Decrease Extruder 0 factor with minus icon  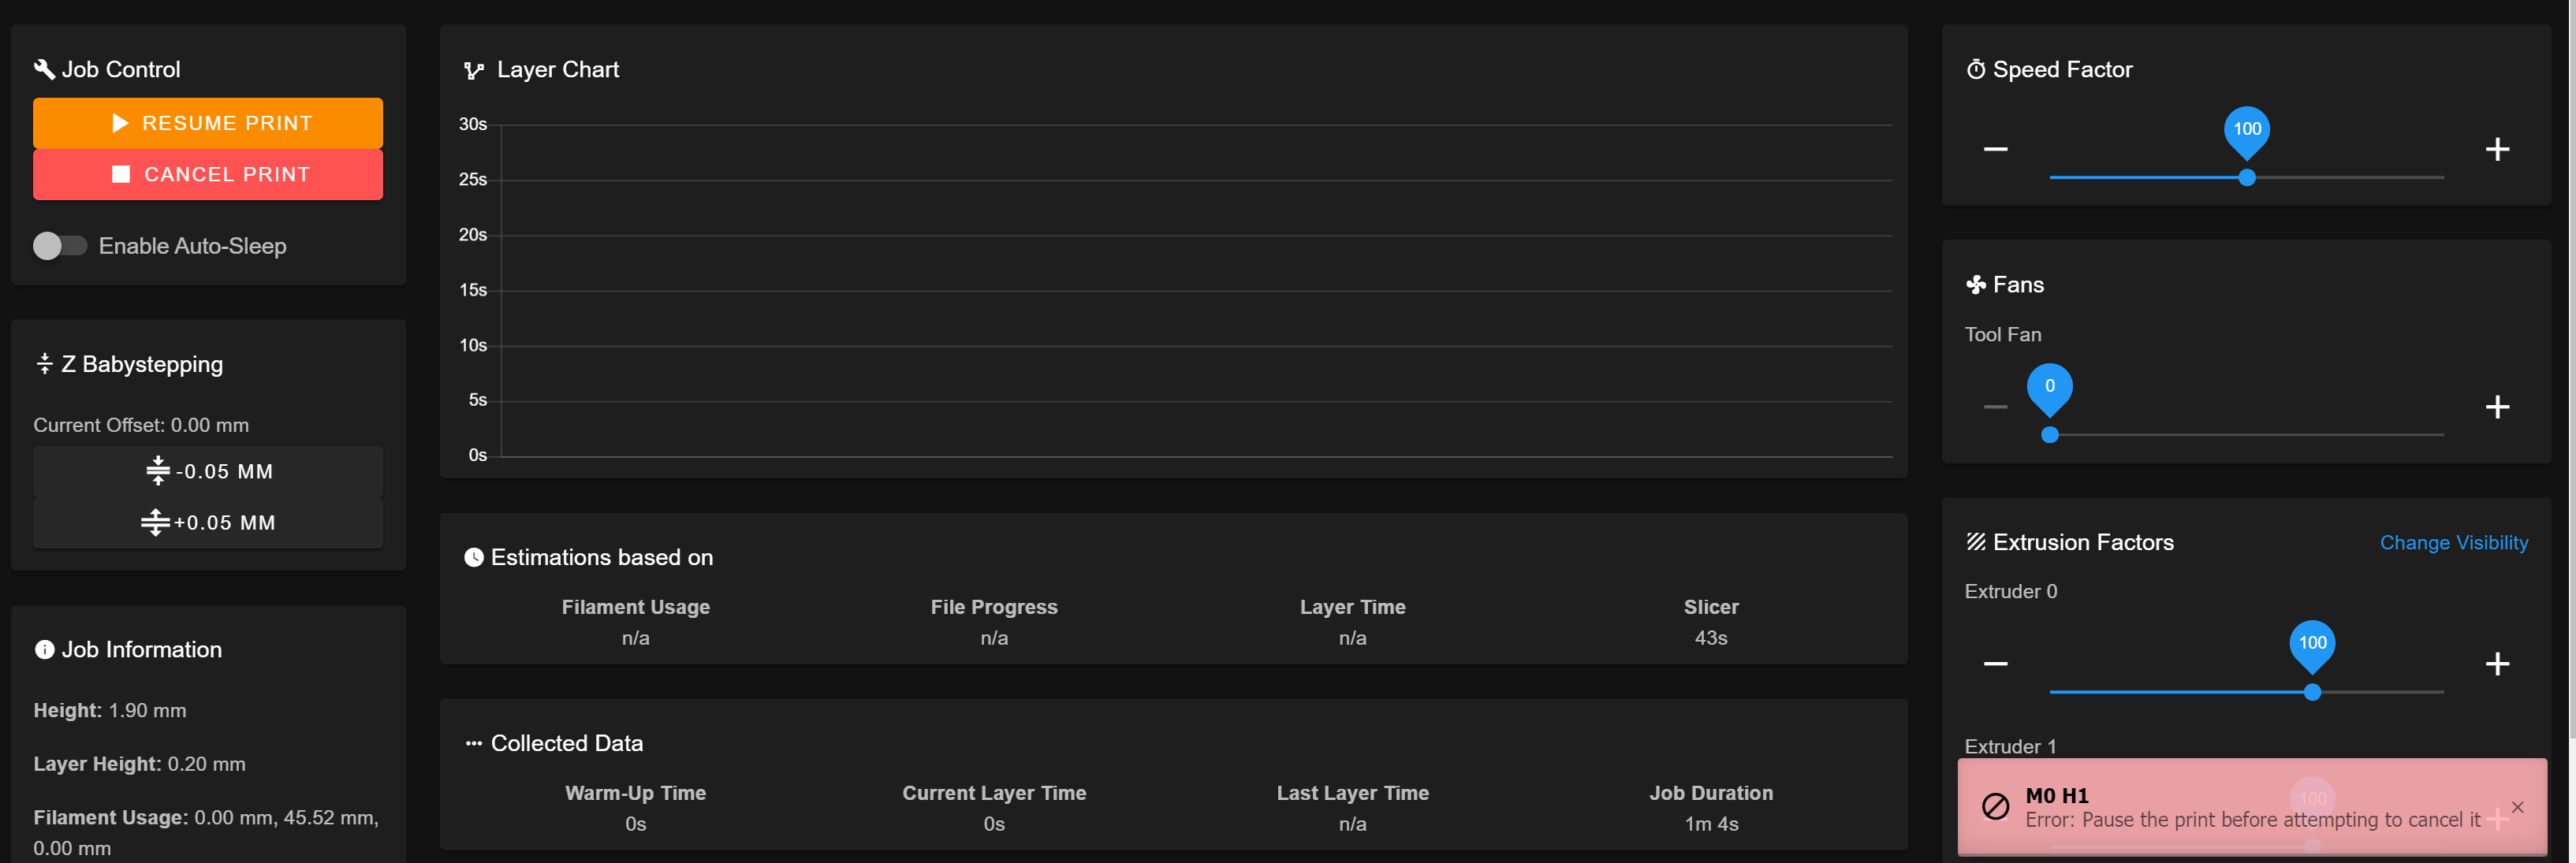[1996, 664]
